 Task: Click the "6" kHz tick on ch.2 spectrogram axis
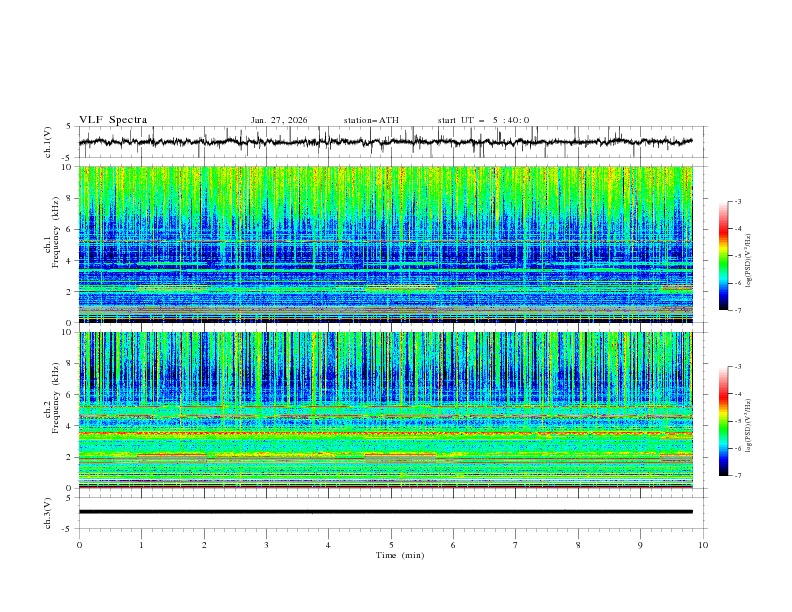tap(69, 395)
